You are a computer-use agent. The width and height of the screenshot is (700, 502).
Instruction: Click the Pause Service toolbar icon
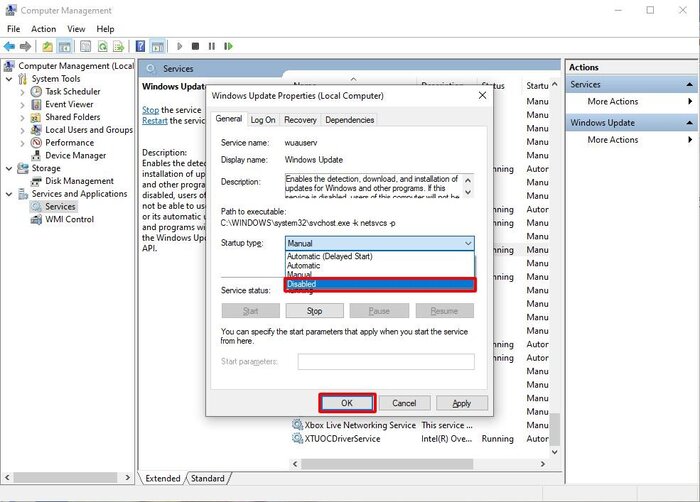[212, 46]
